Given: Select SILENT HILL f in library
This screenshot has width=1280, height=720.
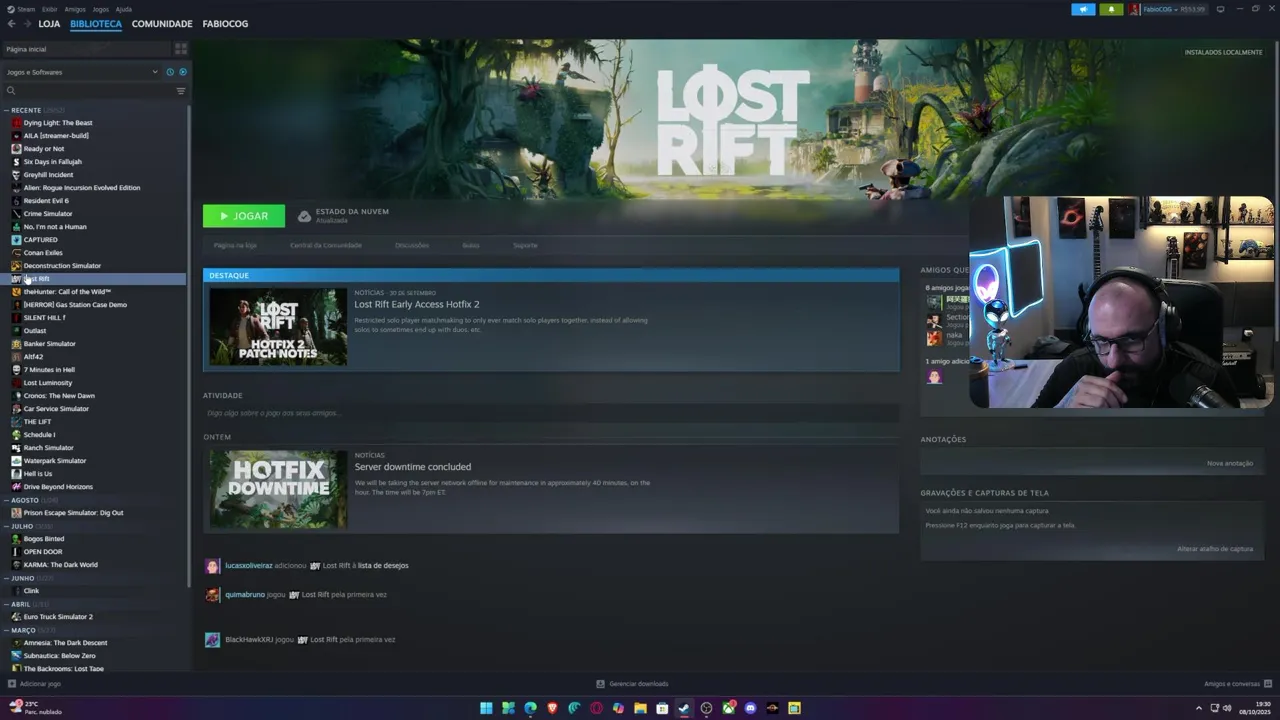Looking at the screenshot, I should (45, 318).
